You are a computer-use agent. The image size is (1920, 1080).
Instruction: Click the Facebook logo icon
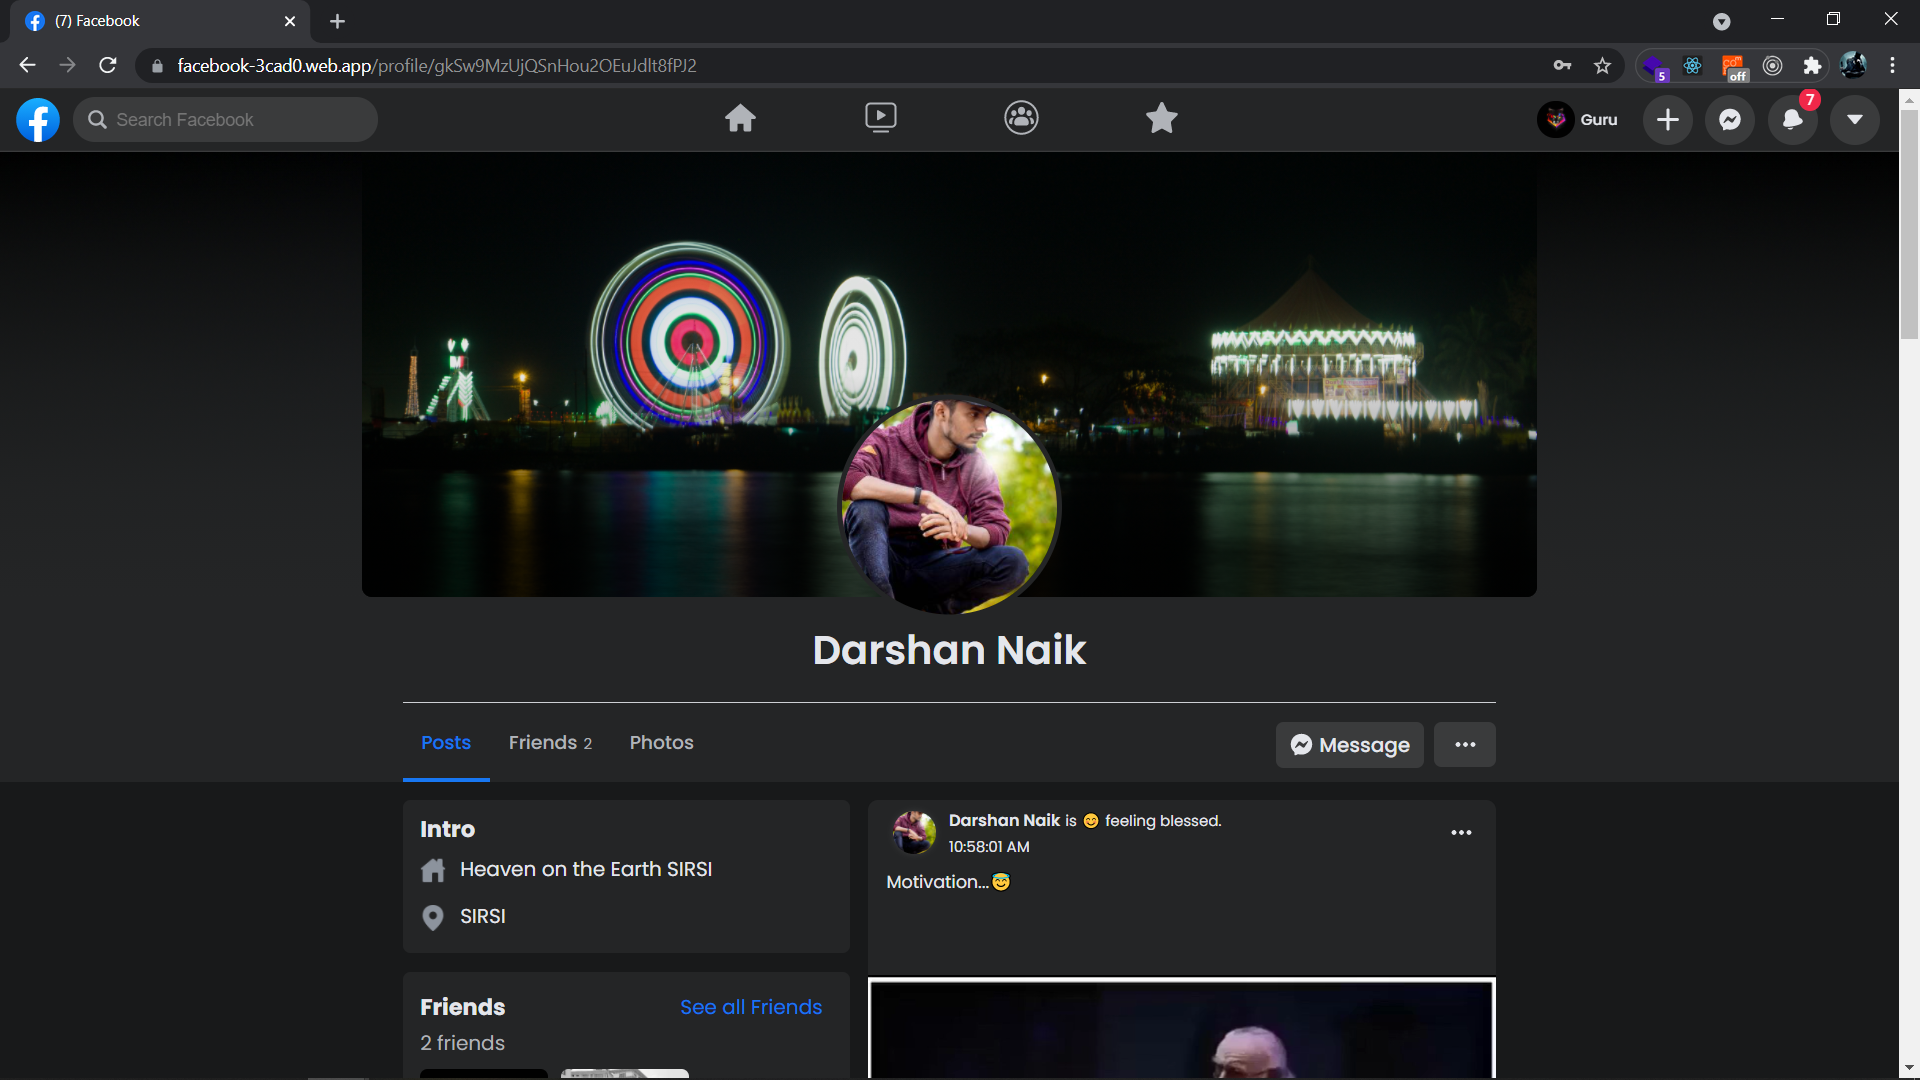coord(38,120)
